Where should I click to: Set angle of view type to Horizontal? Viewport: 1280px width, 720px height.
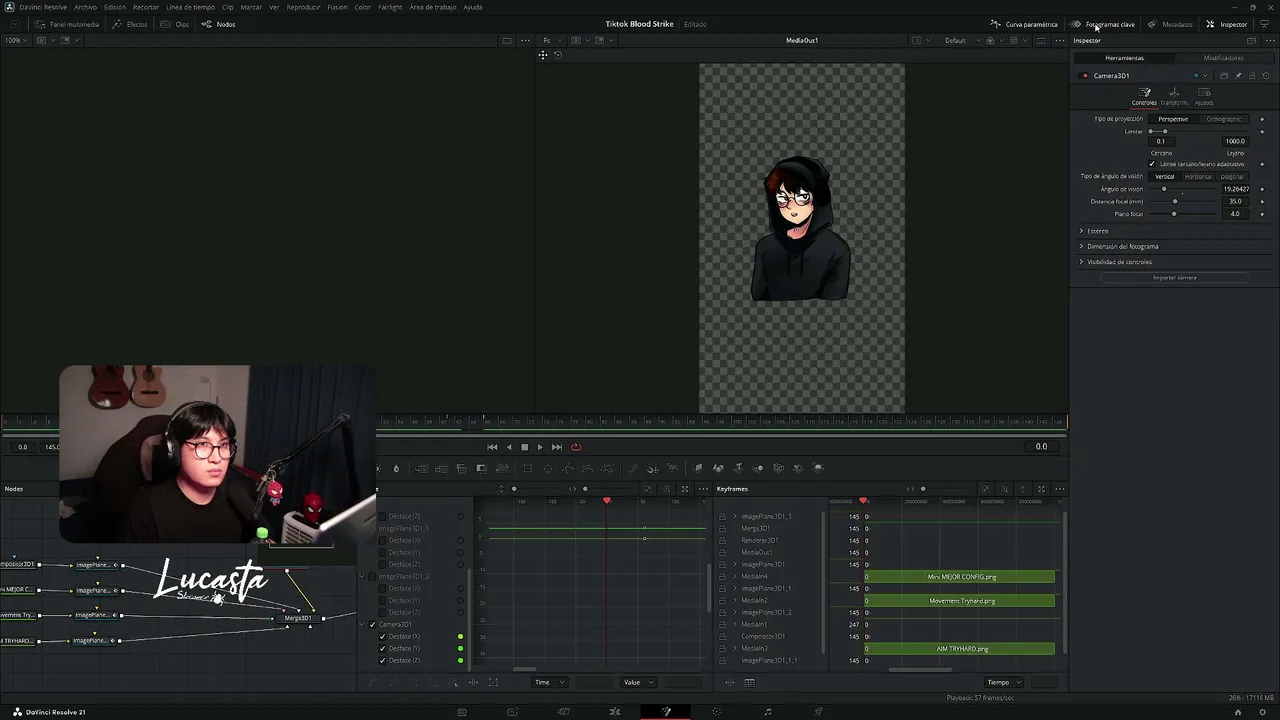1198,177
